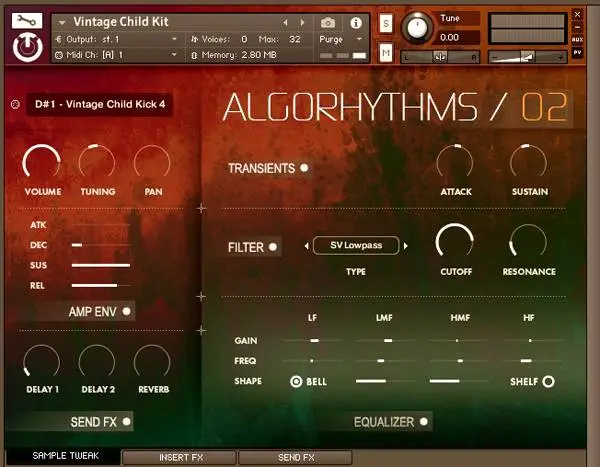This screenshot has width=600, height=467.
Task: Click the plus marker beside the Amp Env section
Action: pos(201,330)
